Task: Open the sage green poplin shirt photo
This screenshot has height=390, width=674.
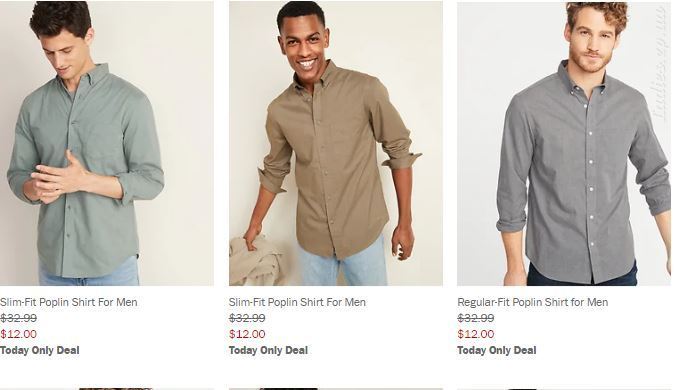Action: [x=107, y=143]
